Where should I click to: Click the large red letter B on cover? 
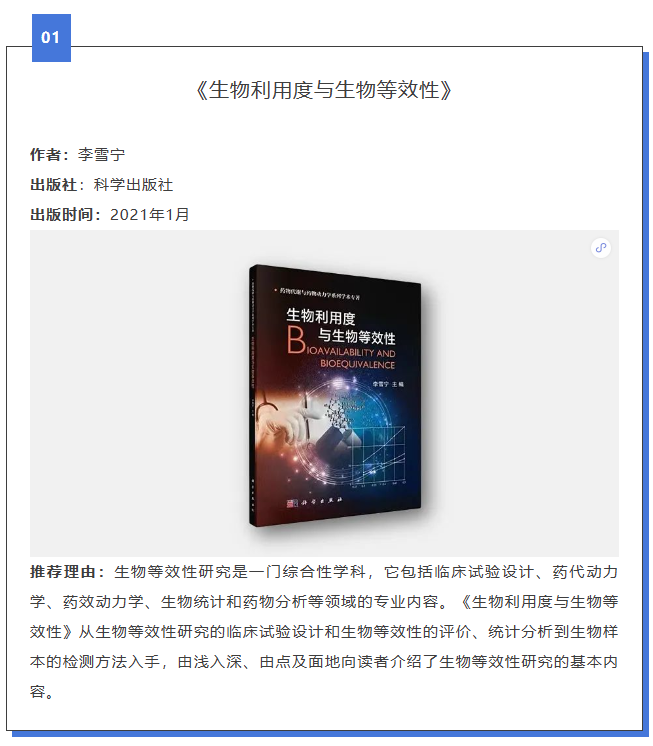coord(296,340)
